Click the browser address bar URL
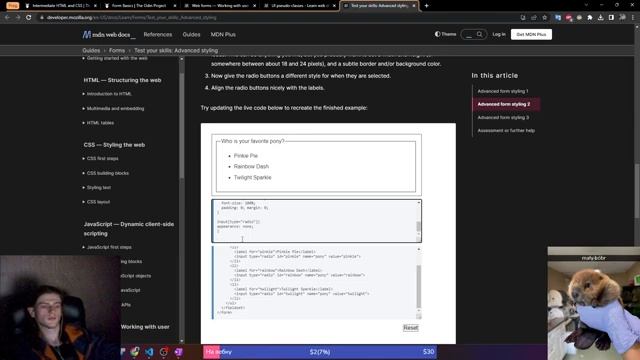This screenshot has height=360, width=640. click(131, 18)
